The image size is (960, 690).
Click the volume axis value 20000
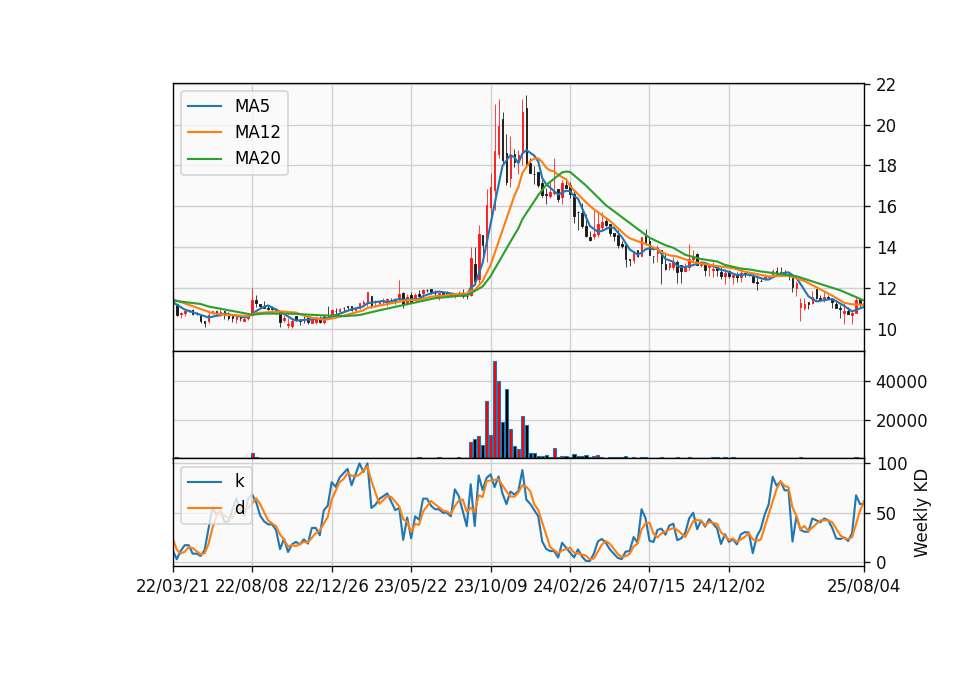[x=901, y=421]
